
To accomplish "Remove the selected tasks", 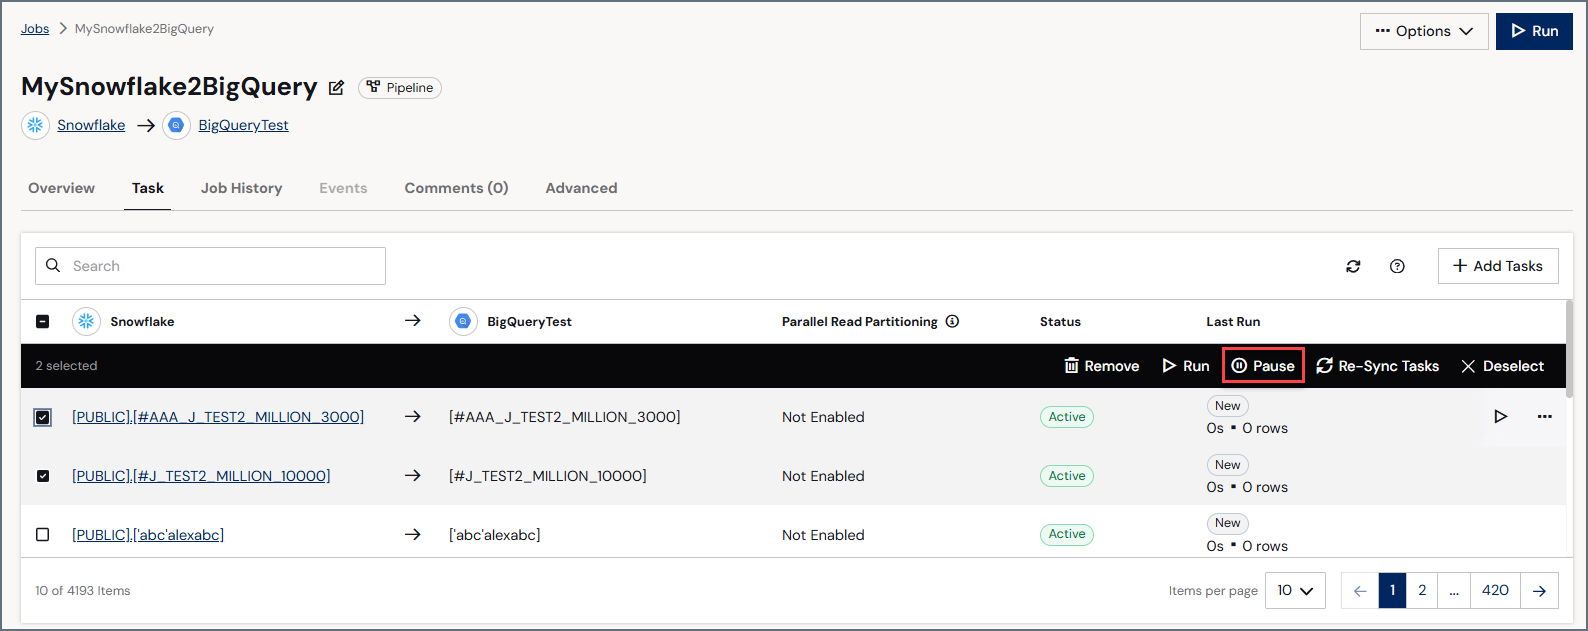I will tap(1101, 366).
